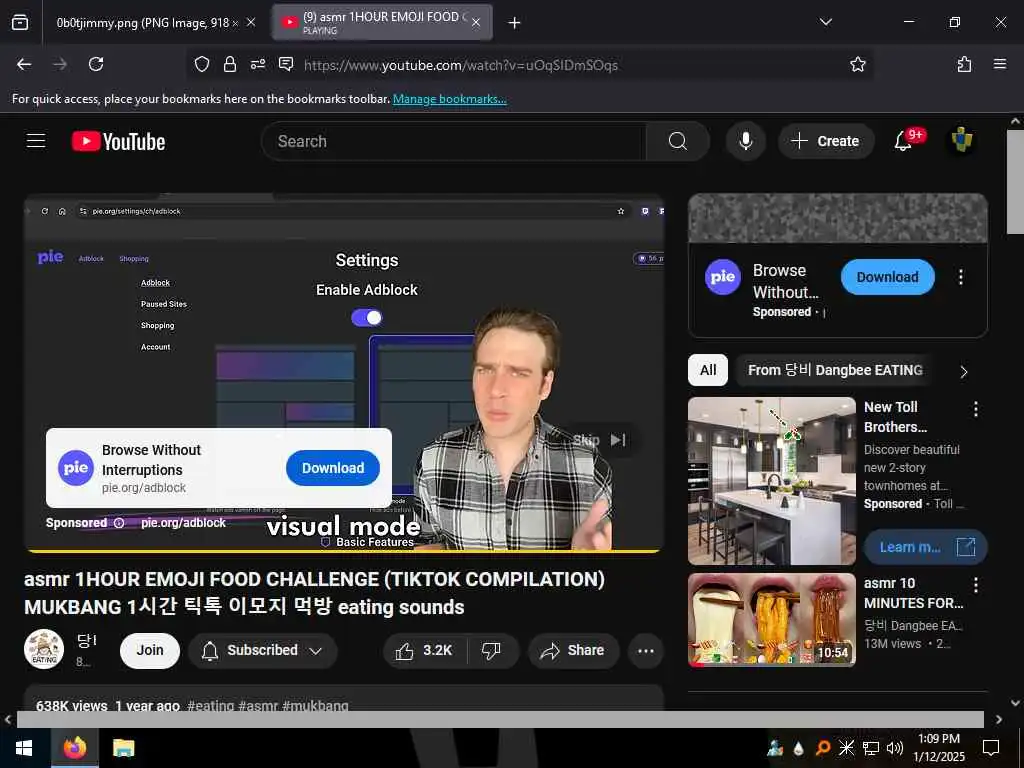The image size is (1024, 768).
Task: Click the #mukbang hashtag
Action: click(x=315, y=705)
